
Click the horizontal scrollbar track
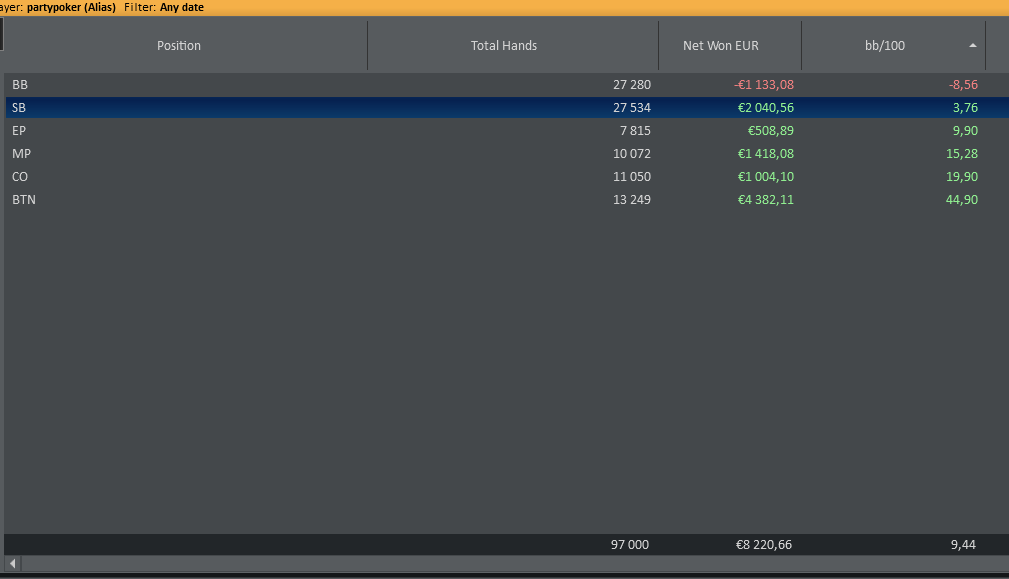pos(515,564)
